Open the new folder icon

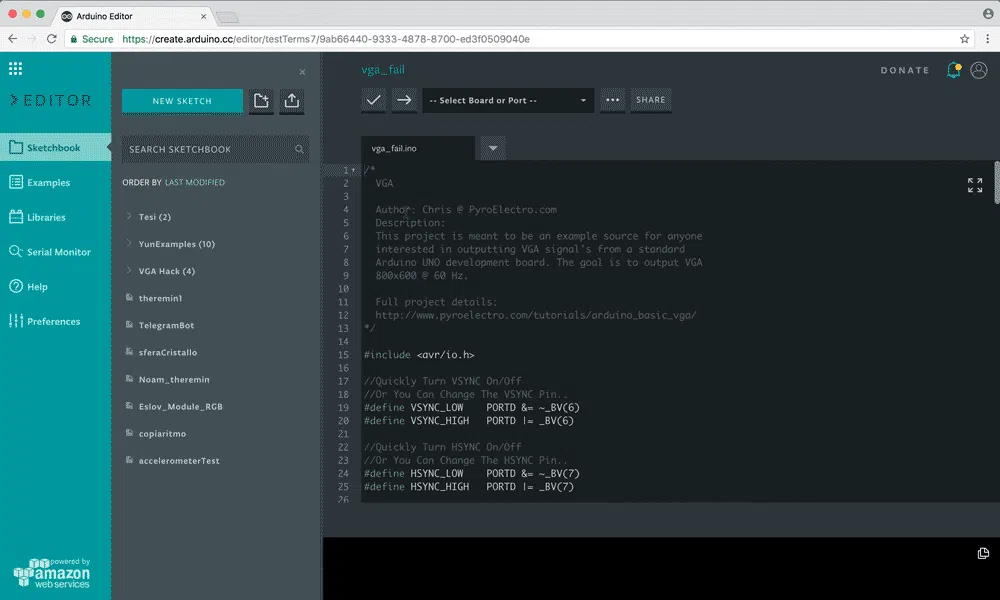261,101
